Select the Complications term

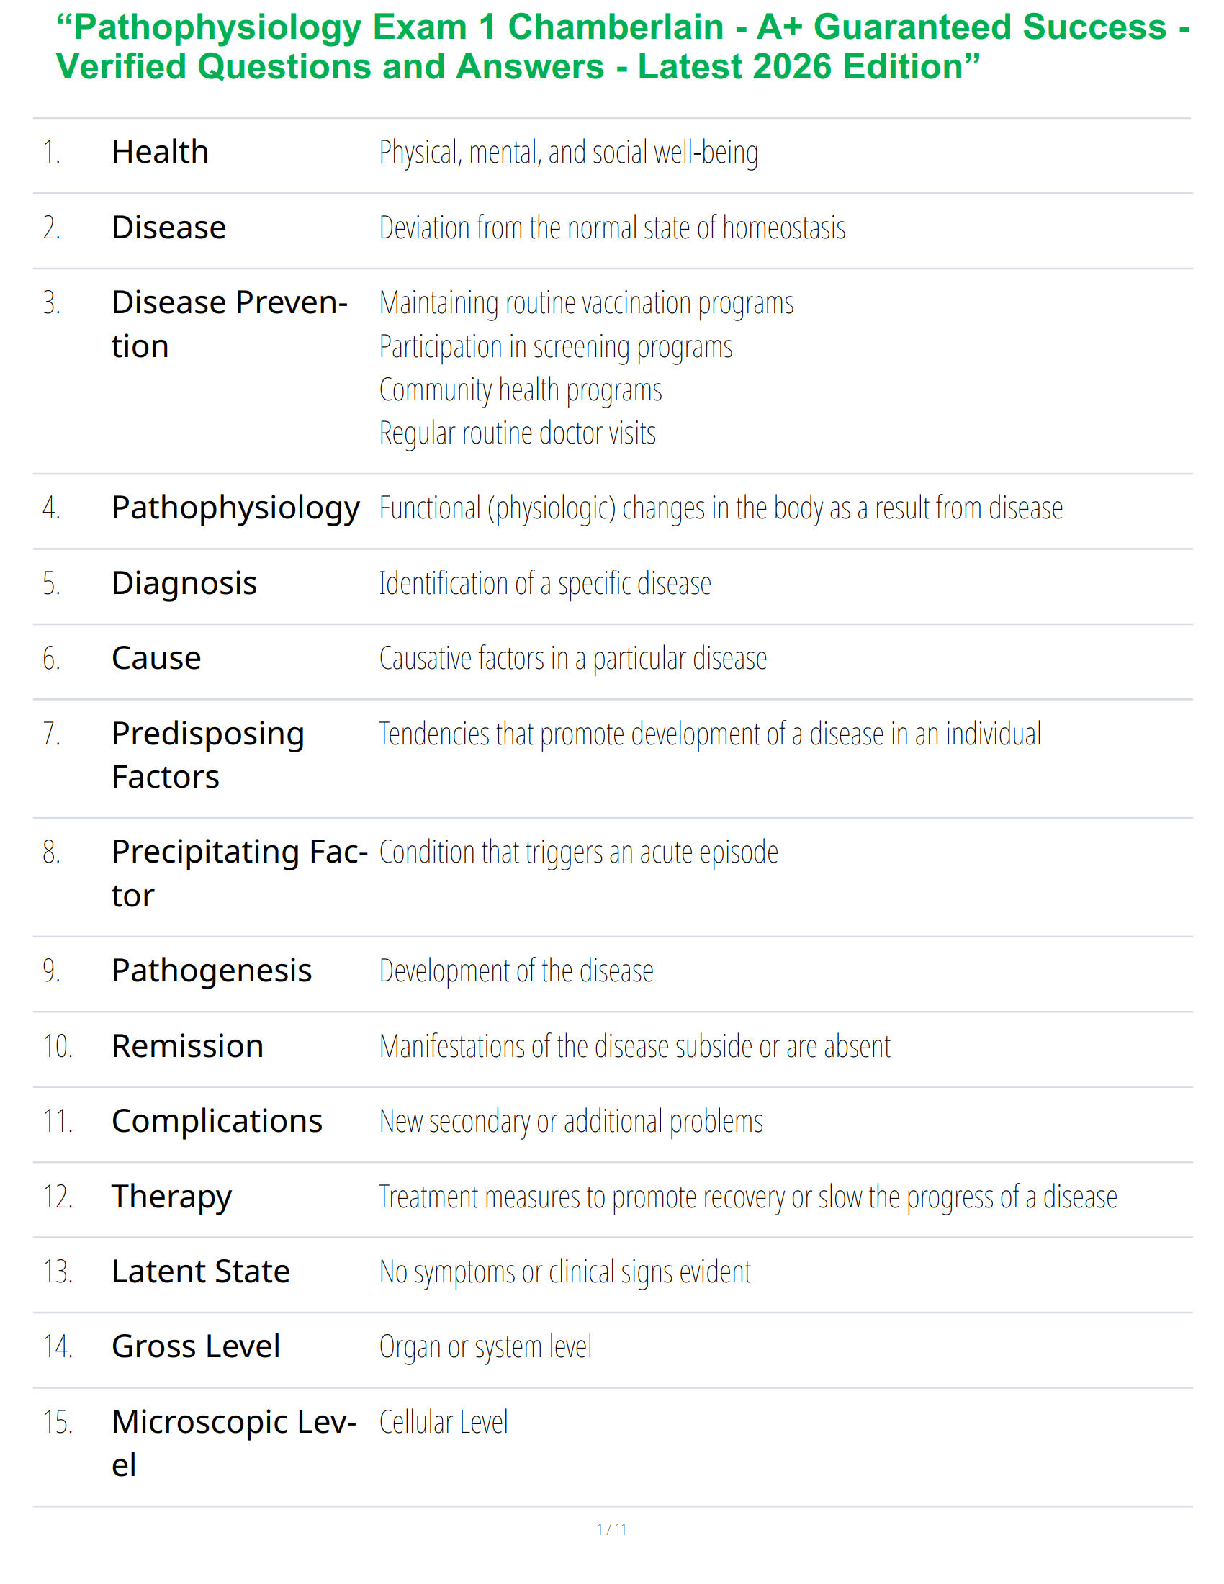click(x=217, y=1122)
